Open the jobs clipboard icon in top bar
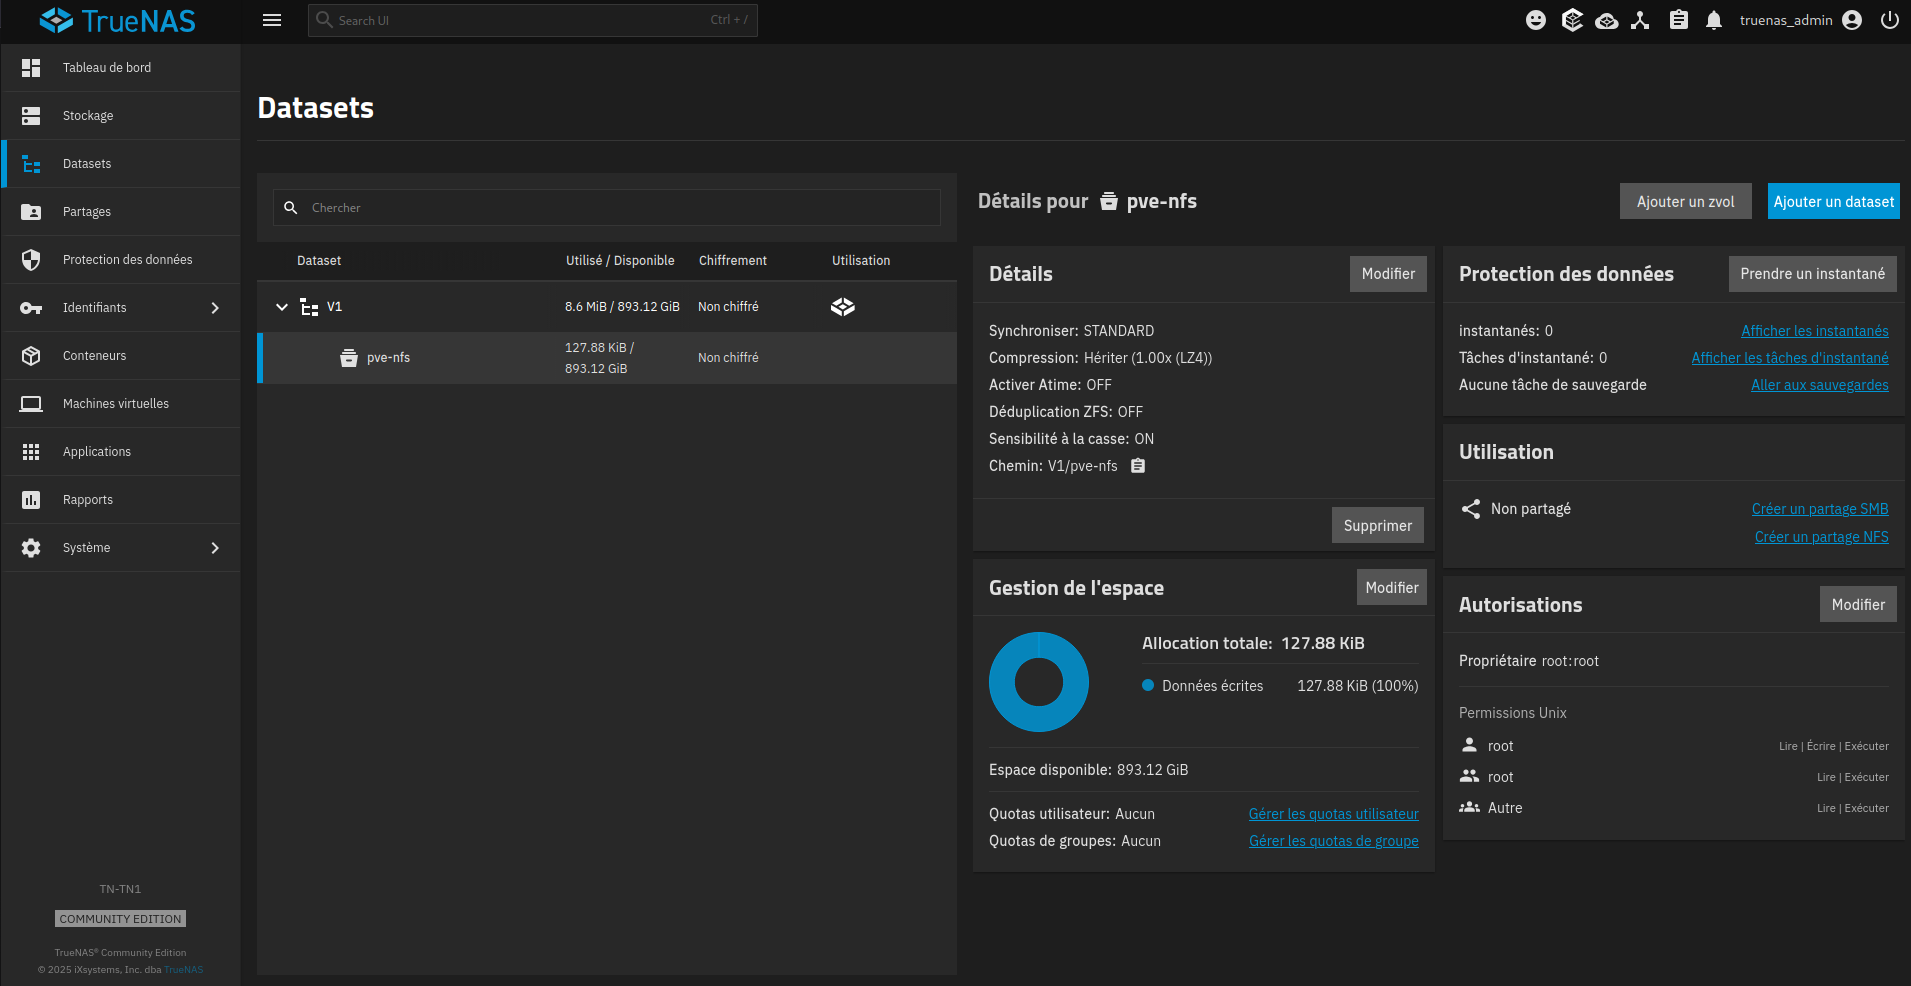Viewport: 1911px width, 986px height. point(1678,20)
